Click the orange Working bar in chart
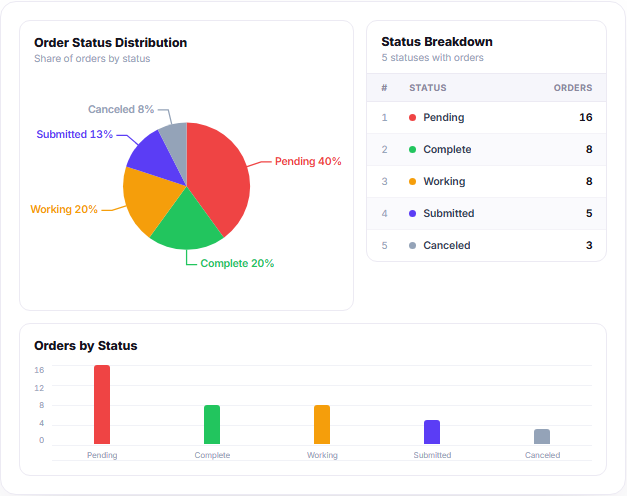 [x=322, y=424]
